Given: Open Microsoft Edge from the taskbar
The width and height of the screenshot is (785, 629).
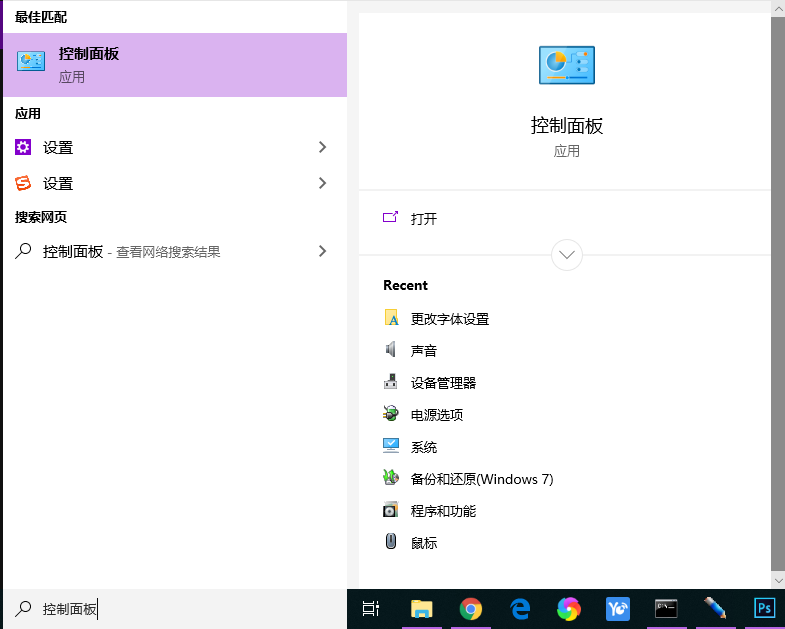Looking at the screenshot, I should click(519, 609).
